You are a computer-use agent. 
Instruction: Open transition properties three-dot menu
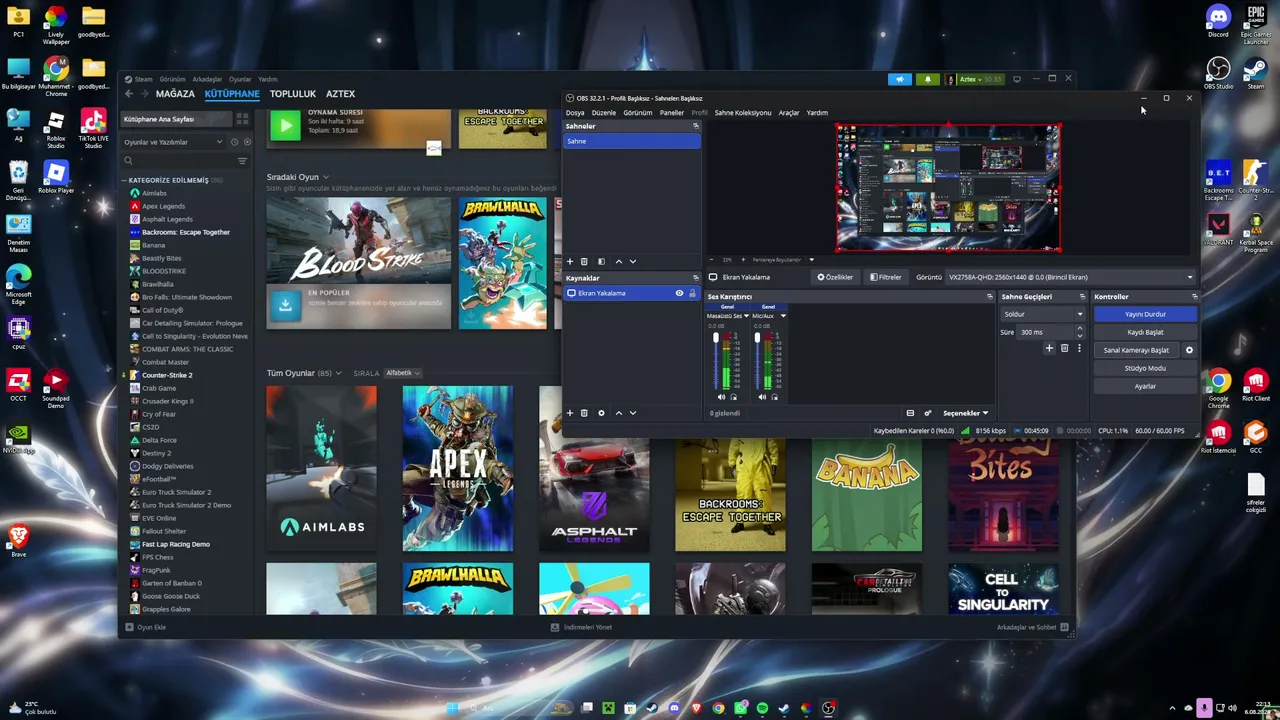point(1079,348)
